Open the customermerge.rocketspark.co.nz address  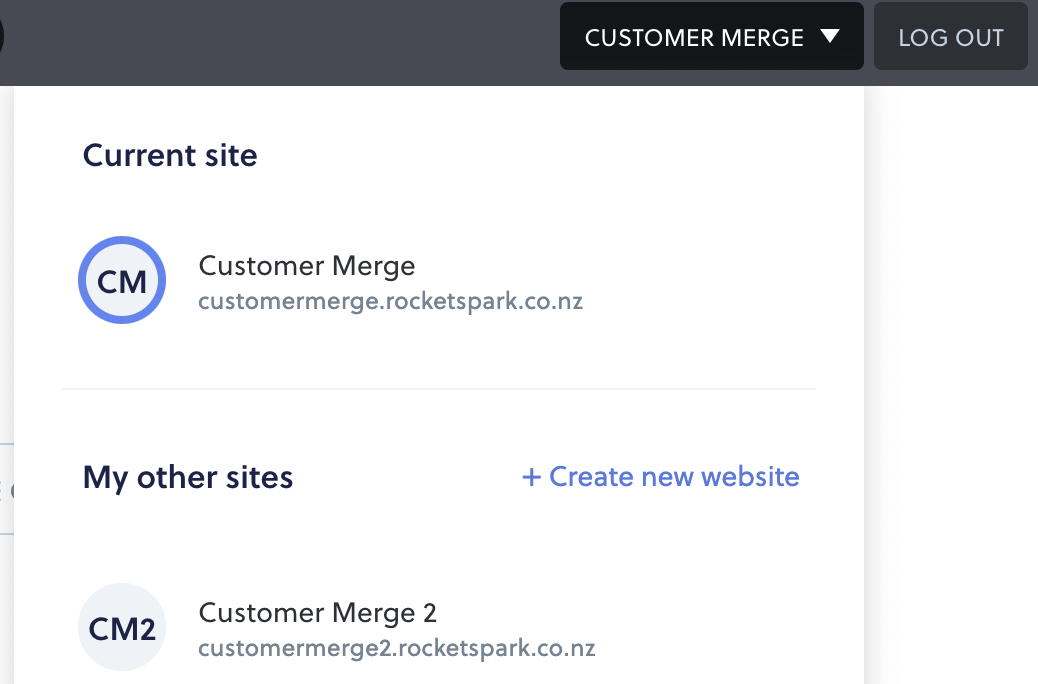click(x=391, y=301)
